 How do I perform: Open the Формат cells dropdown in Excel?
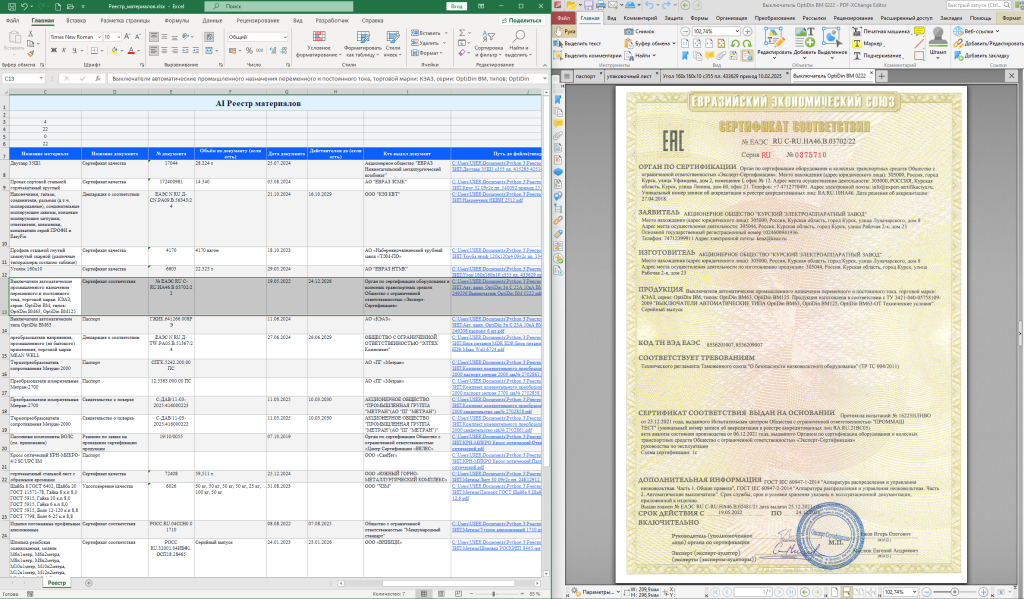click(427, 53)
